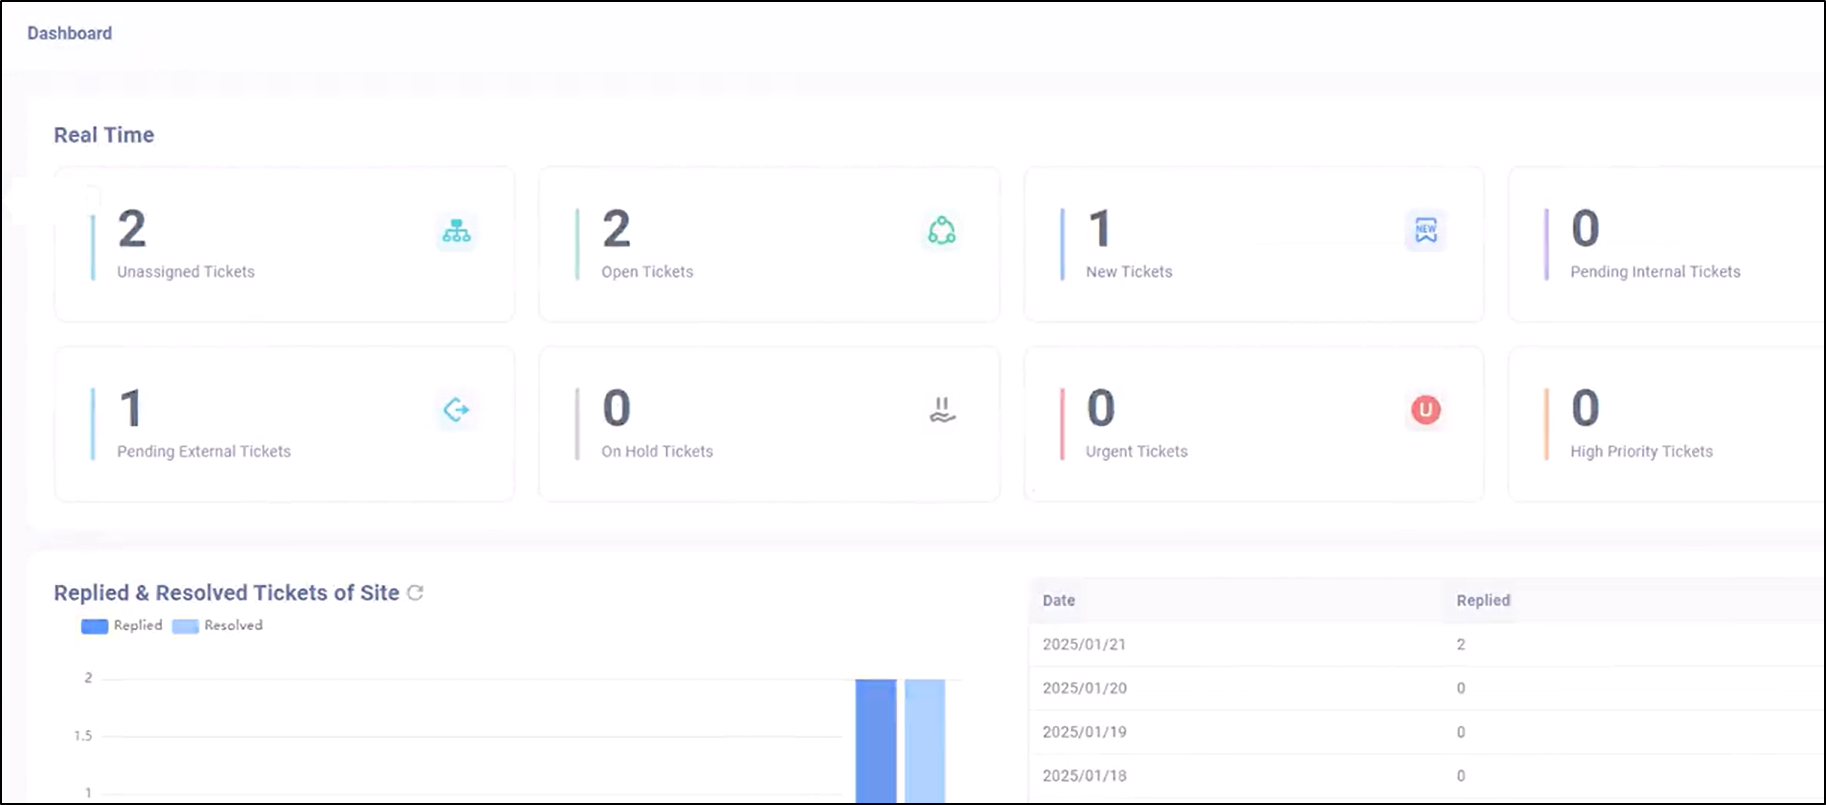Click the light blue Resolved bar
This screenshot has height=805, width=1826.
click(x=925, y=740)
